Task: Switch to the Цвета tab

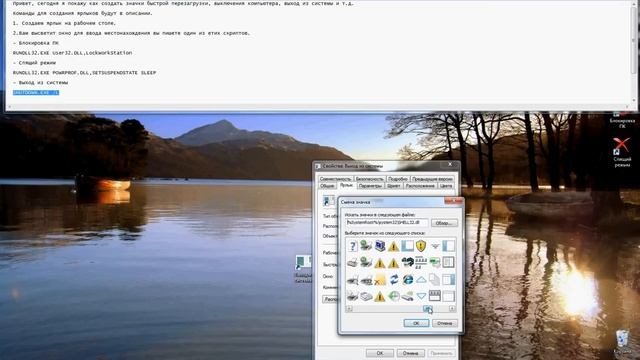Action: [446, 186]
